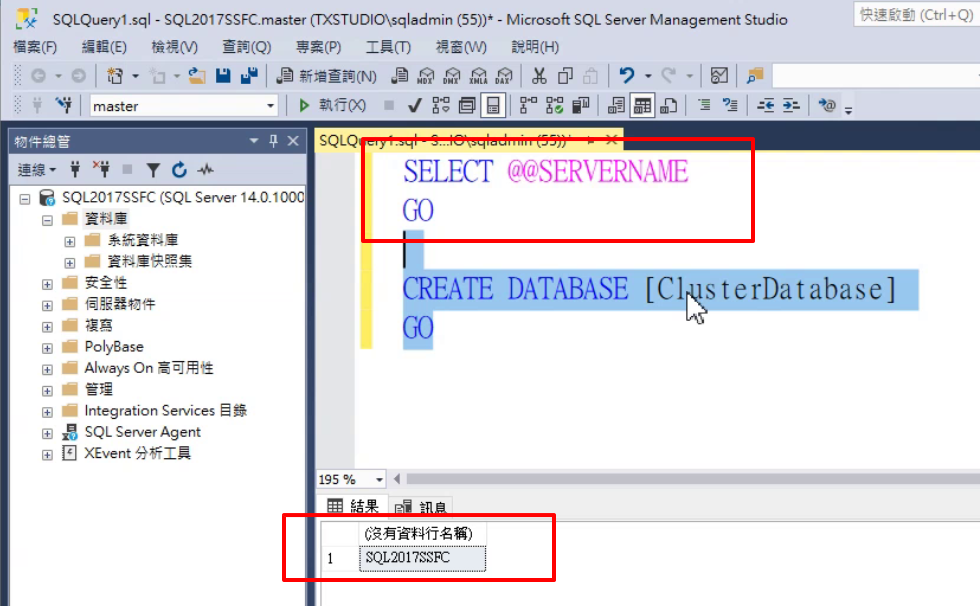Click the Open File folder icon
The image size is (980, 606).
pyautogui.click(x=197, y=76)
